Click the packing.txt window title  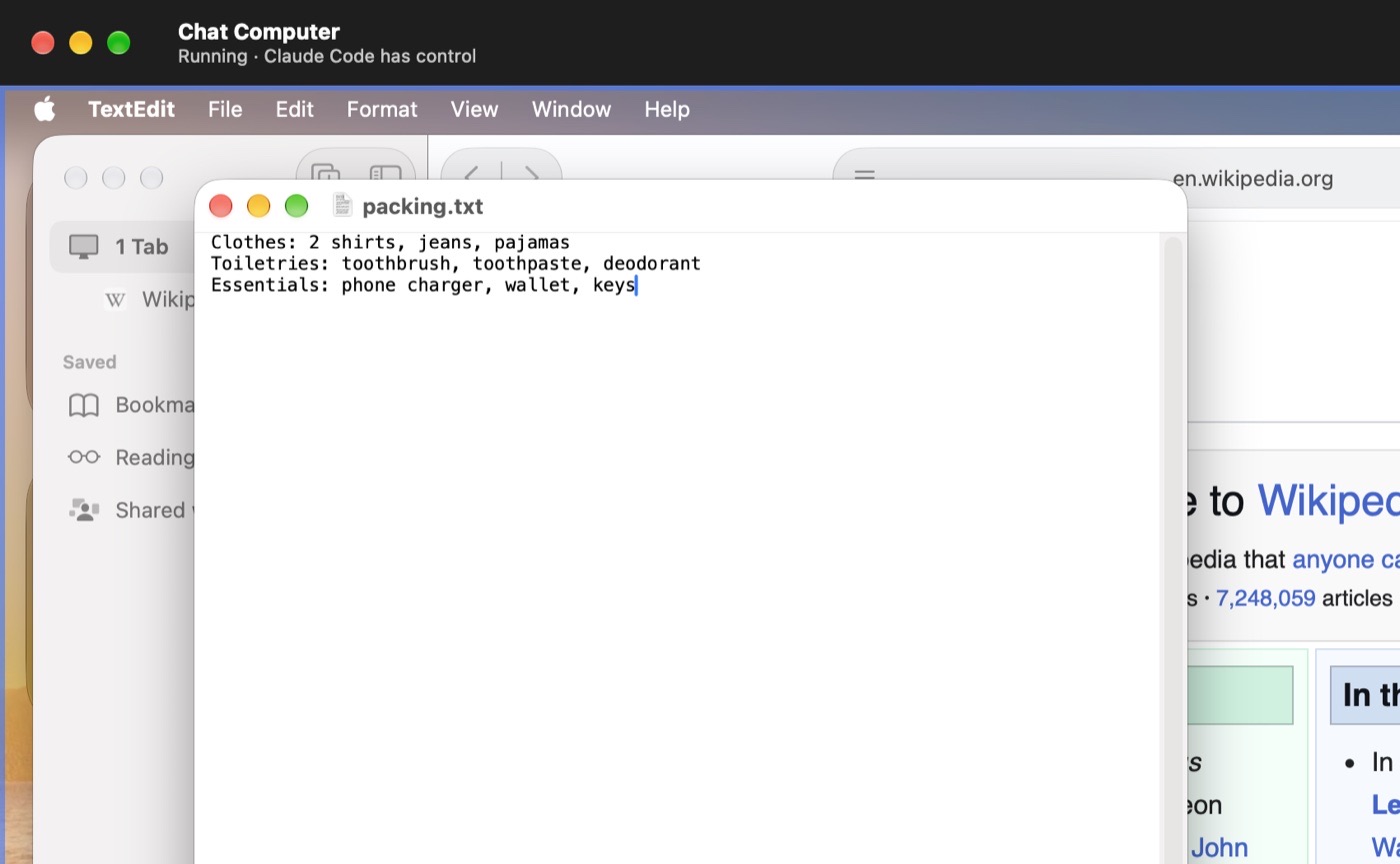pos(423,206)
